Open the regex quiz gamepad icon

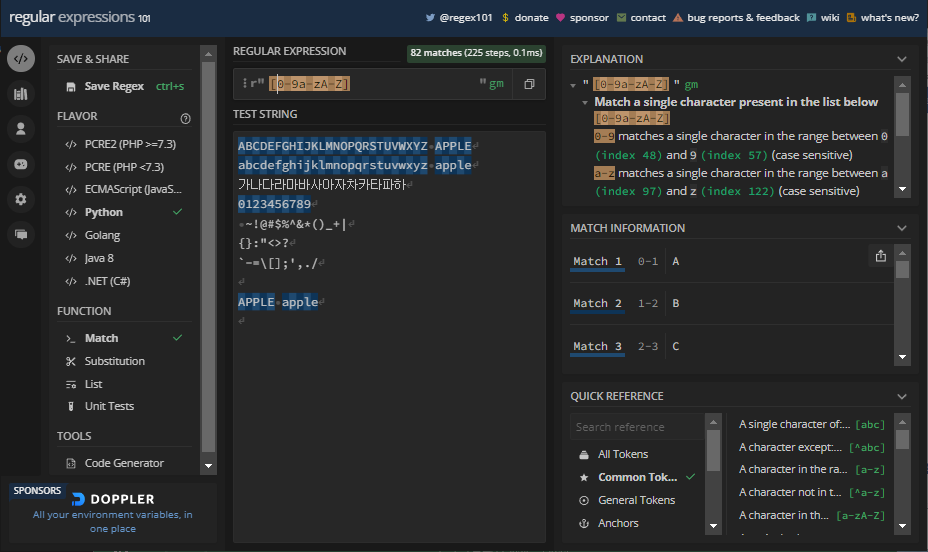click(x=21, y=164)
